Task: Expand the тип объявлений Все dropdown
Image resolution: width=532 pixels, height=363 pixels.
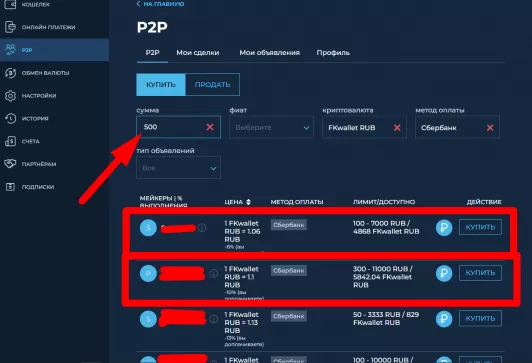Action: click(x=178, y=168)
